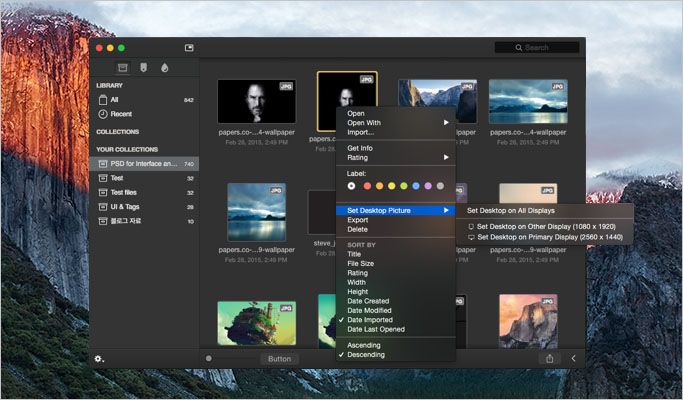This screenshot has width=683, height=400.
Task: Check the Ascending sort order option
Action: pos(364,345)
